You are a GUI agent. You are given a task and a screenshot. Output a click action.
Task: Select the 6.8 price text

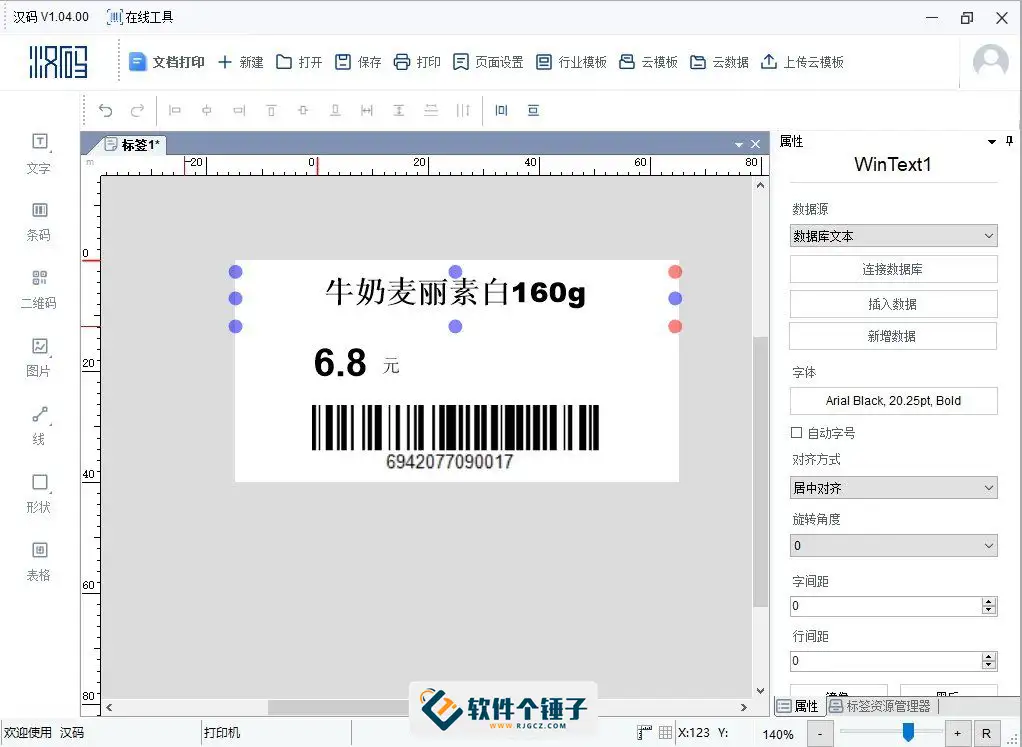click(340, 363)
